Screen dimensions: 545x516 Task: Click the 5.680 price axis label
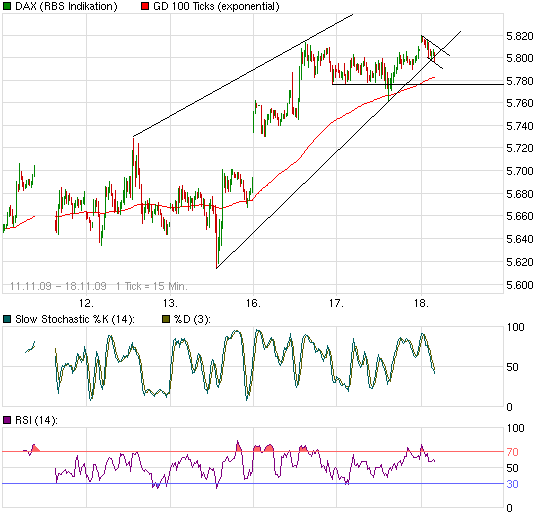coord(520,194)
